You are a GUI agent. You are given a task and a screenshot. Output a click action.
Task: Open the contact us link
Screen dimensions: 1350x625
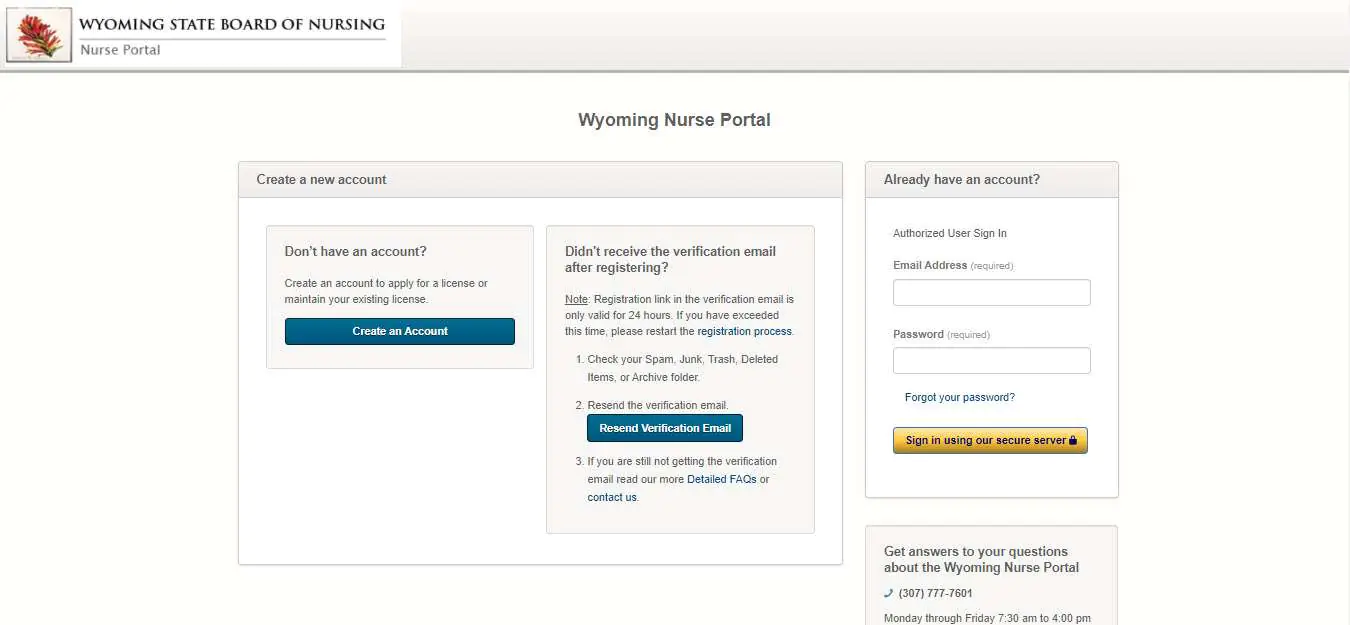tap(610, 497)
